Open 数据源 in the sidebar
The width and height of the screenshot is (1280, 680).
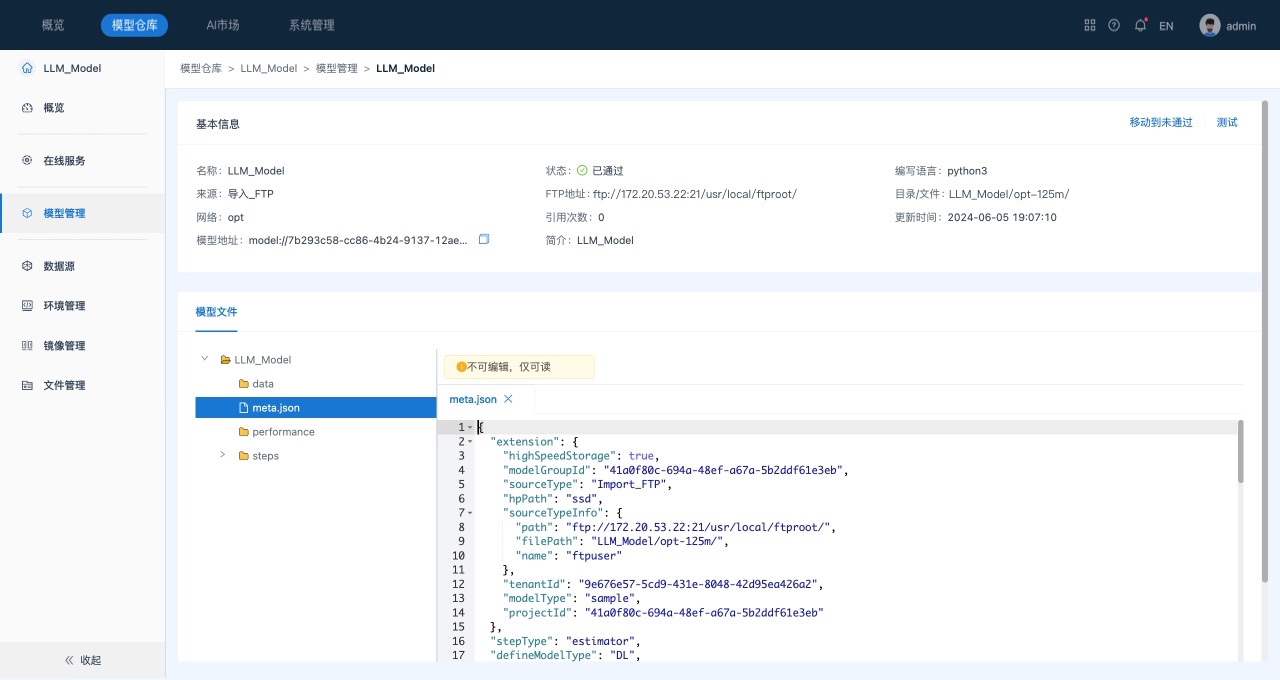click(x=58, y=267)
